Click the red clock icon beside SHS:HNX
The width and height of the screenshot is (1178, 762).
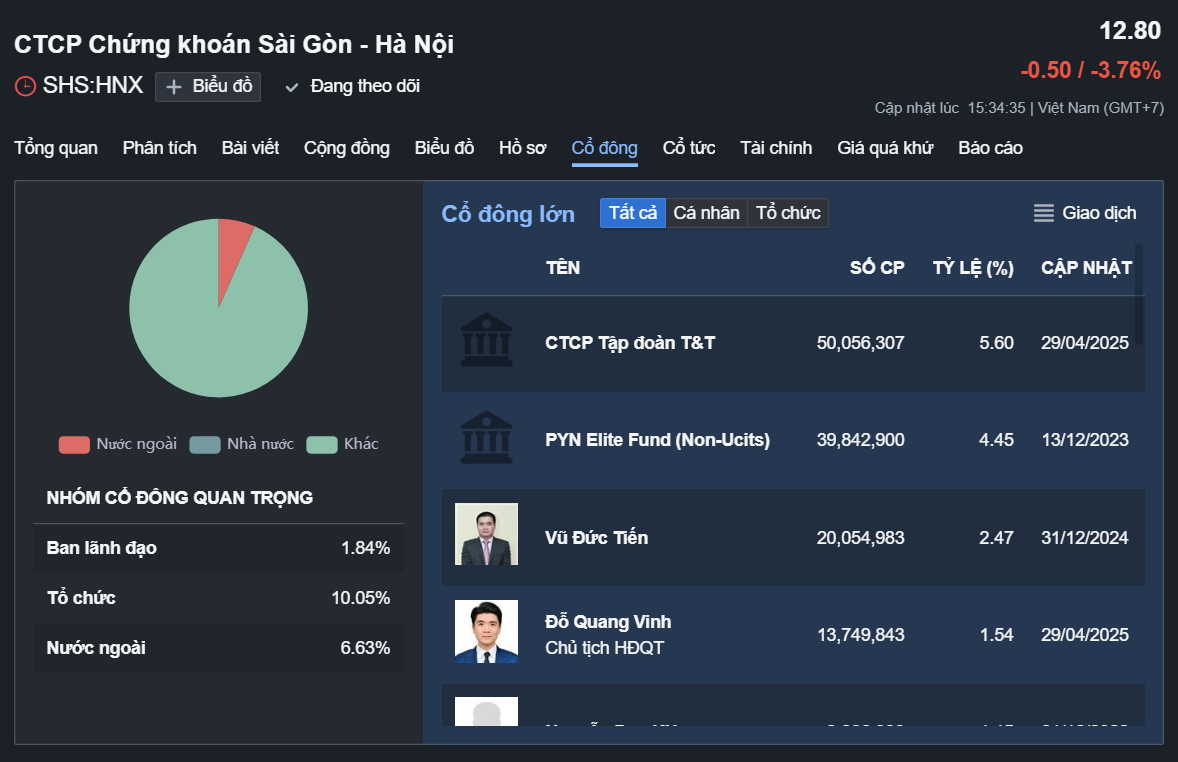[x=25, y=87]
